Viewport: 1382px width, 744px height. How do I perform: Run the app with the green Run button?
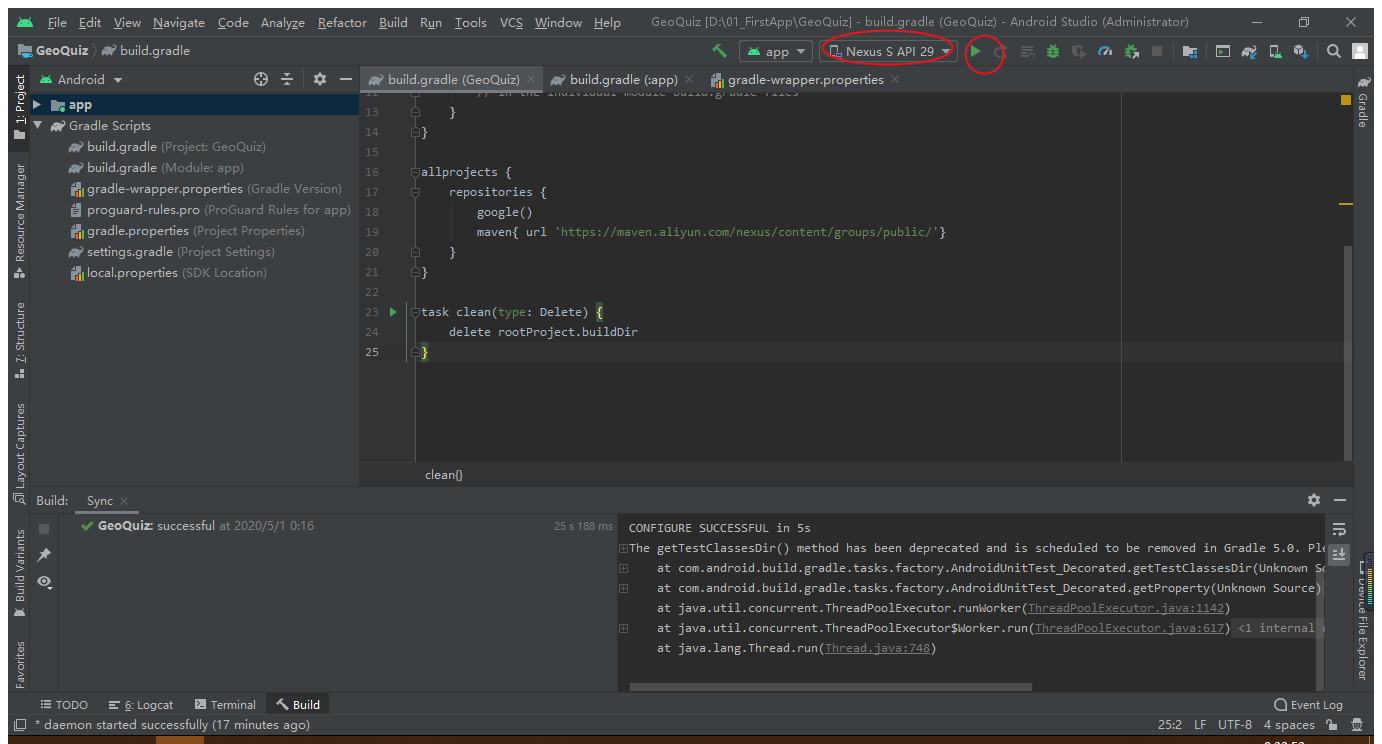[x=975, y=50]
